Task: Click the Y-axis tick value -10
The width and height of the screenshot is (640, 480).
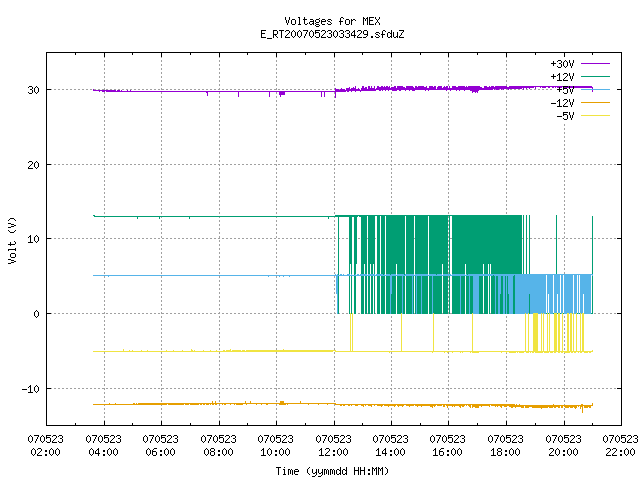Action: (x=31, y=389)
